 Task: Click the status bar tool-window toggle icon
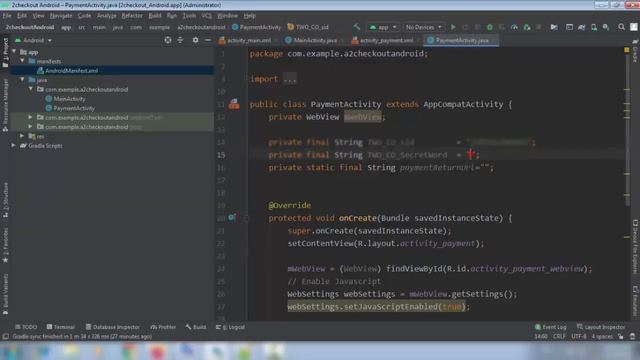click(x=5, y=337)
